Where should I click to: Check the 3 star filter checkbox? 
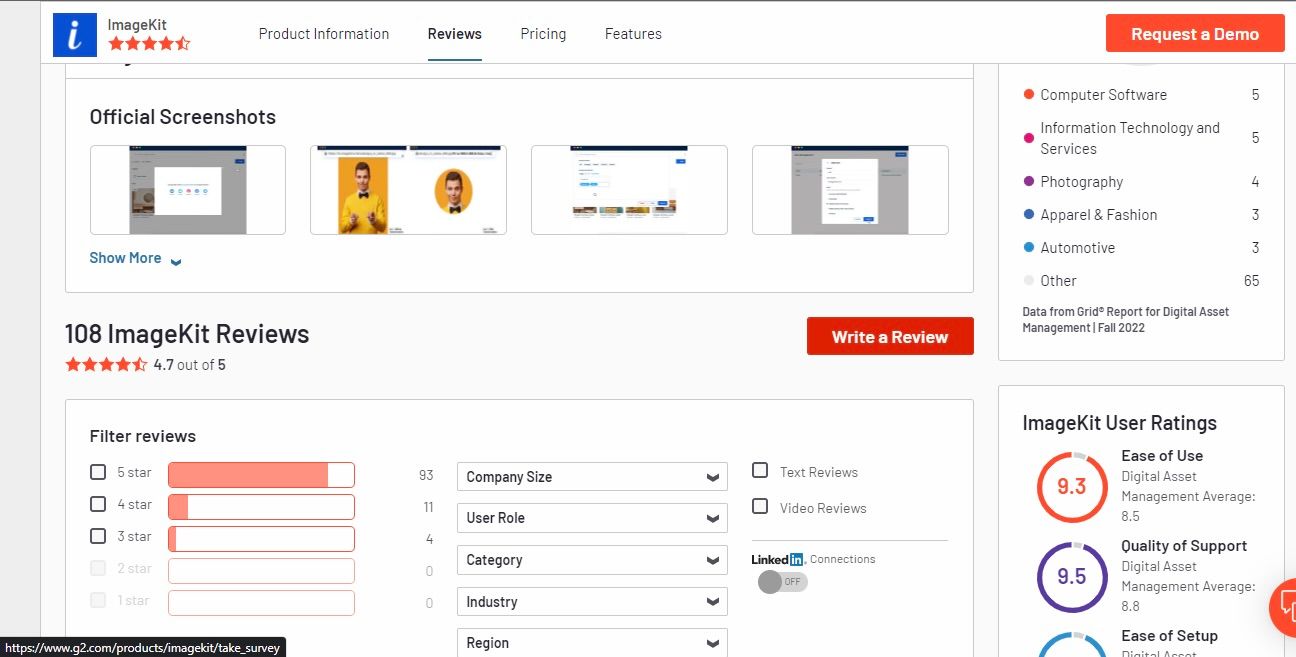(x=98, y=536)
